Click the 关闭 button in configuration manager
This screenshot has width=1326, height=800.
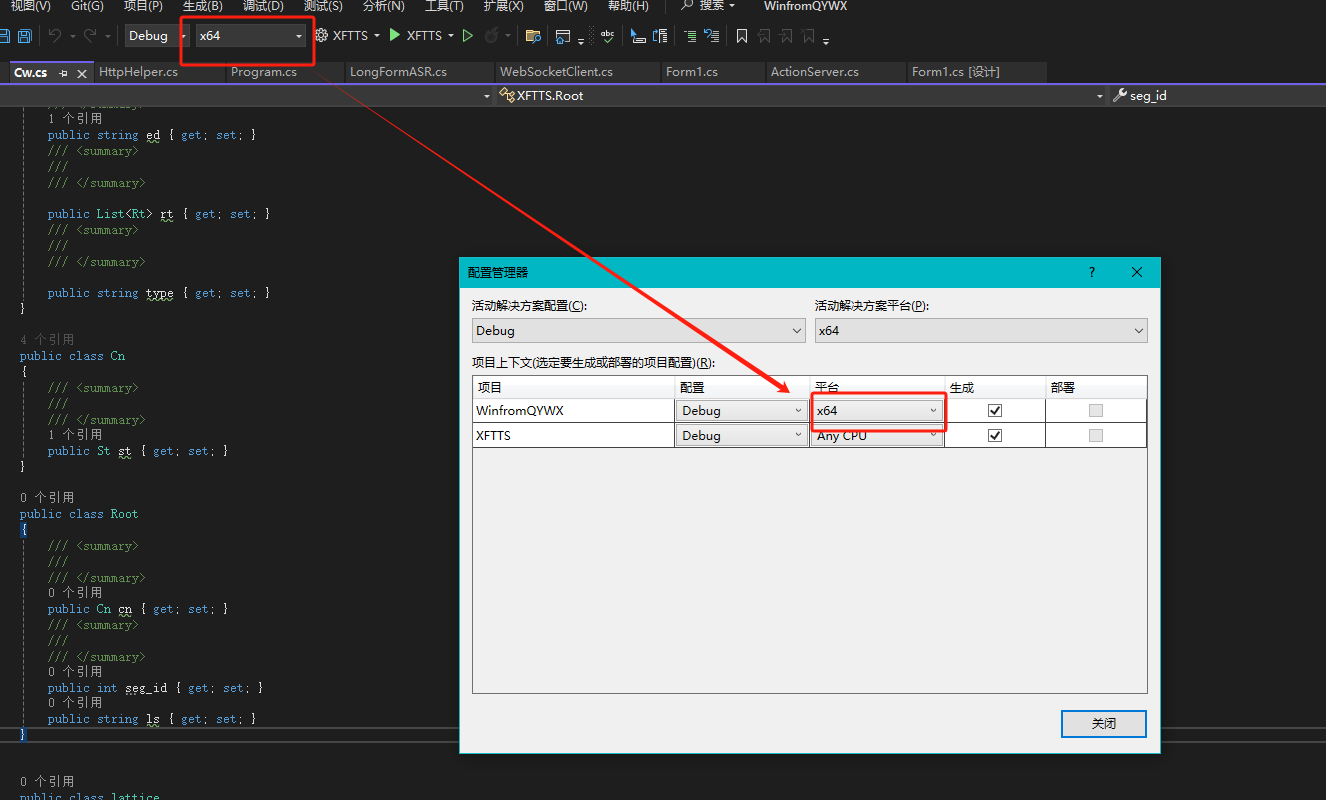tap(1104, 723)
